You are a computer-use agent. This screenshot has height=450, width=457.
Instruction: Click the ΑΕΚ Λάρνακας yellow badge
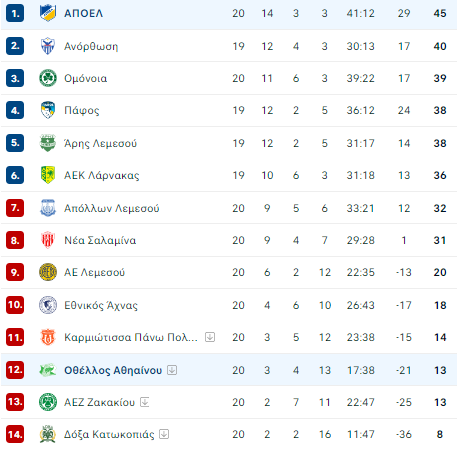click(x=48, y=175)
